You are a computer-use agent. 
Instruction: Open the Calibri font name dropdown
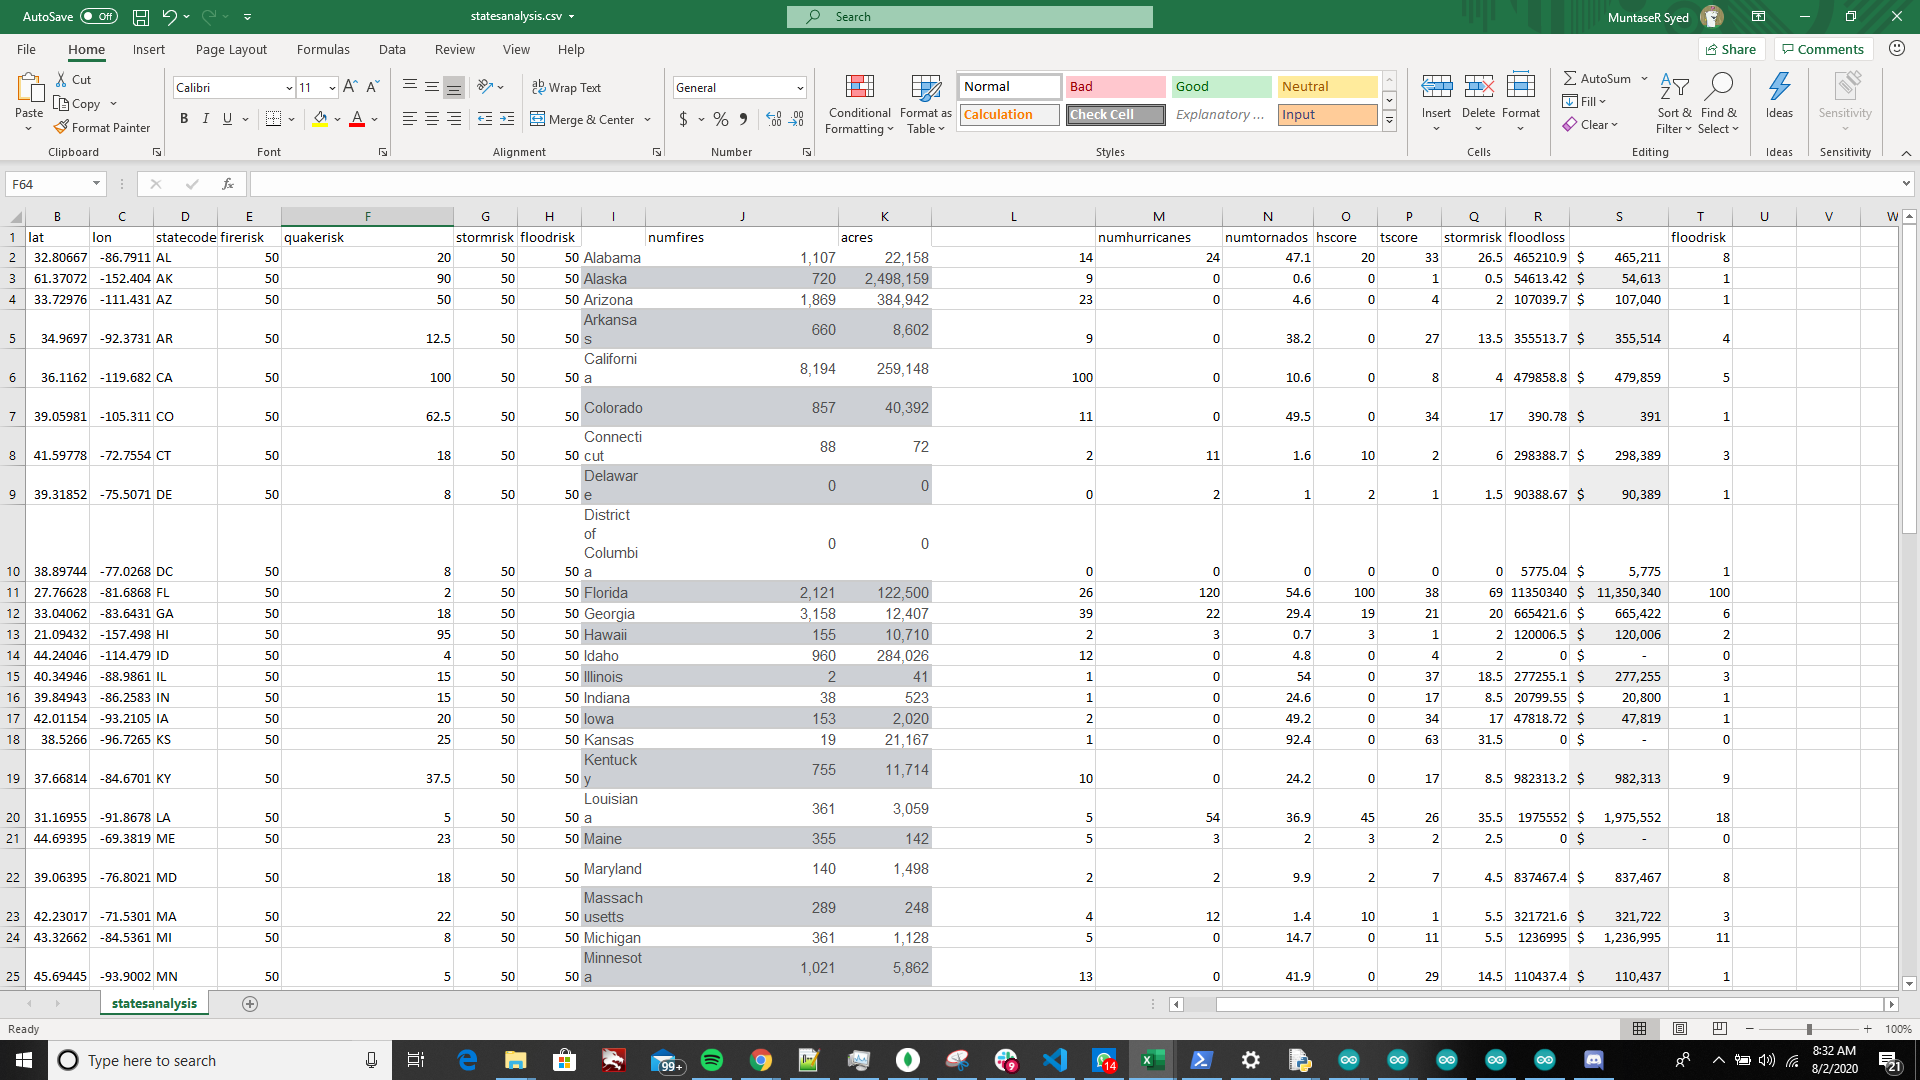(289, 88)
